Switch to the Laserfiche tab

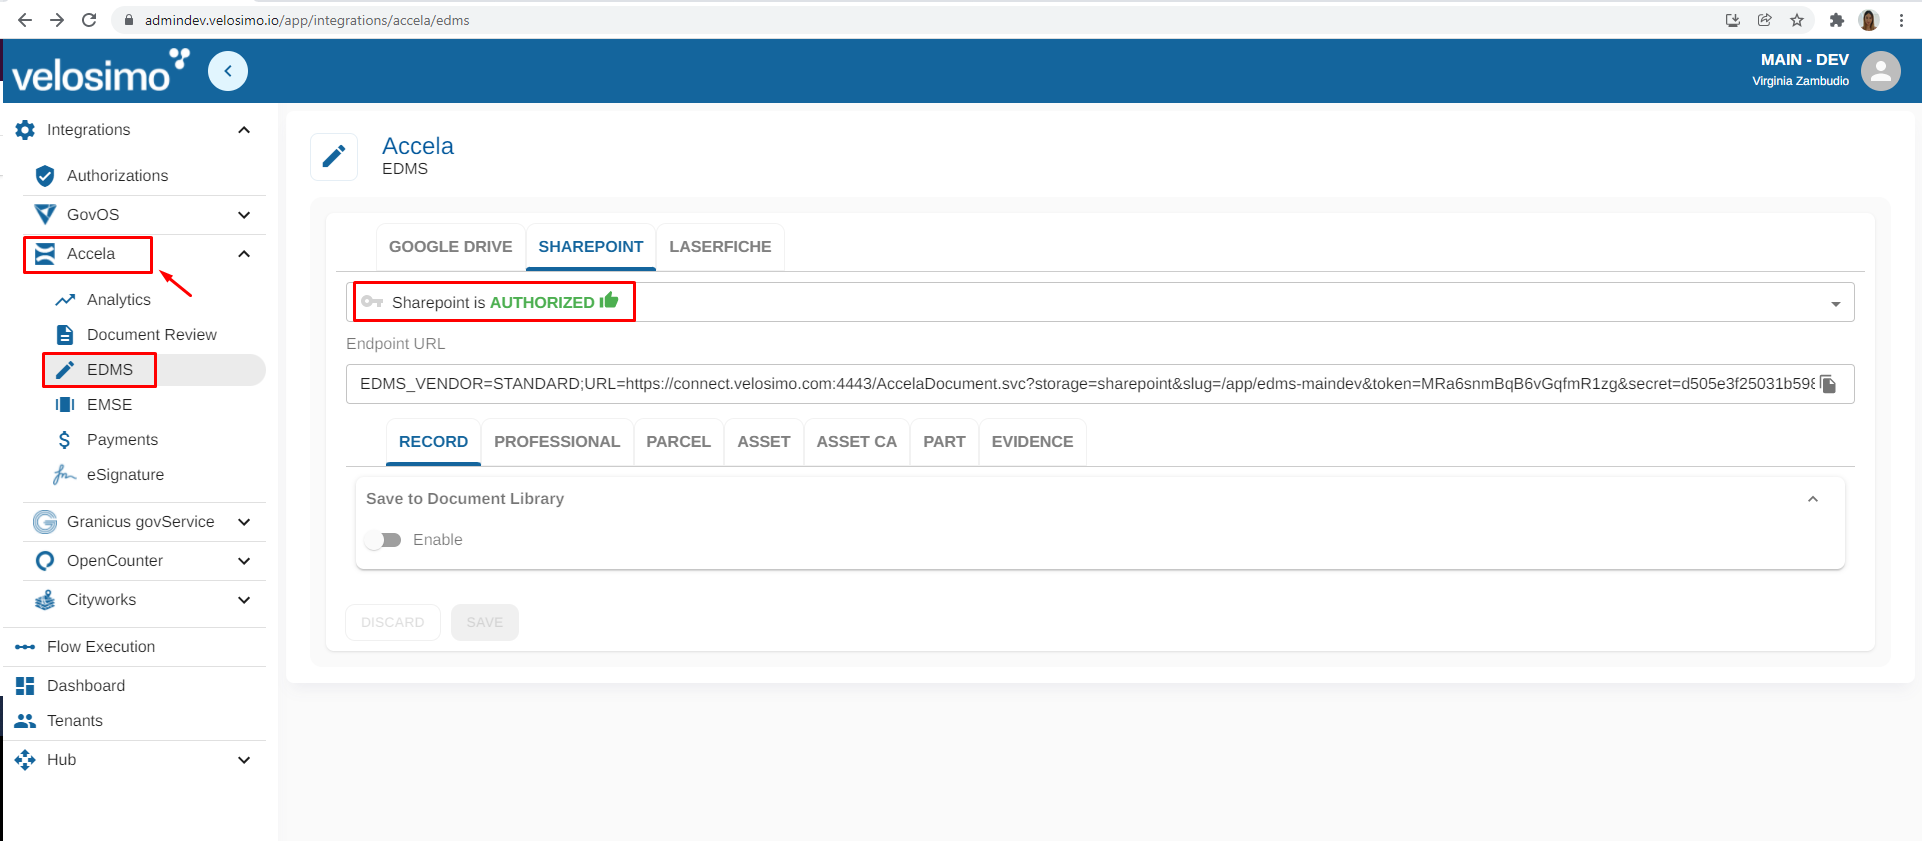[x=720, y=247]
